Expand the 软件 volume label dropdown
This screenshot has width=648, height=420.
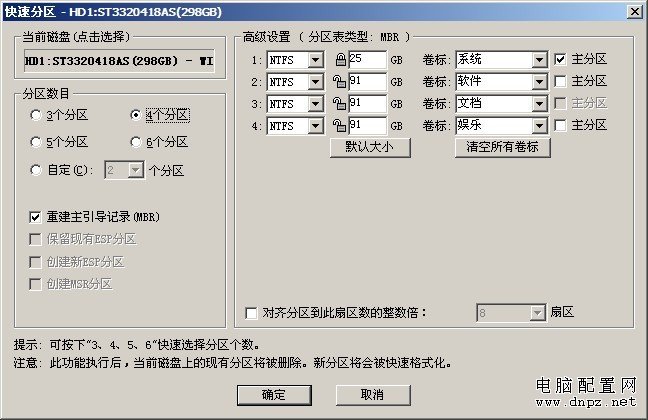click(539, 82)
